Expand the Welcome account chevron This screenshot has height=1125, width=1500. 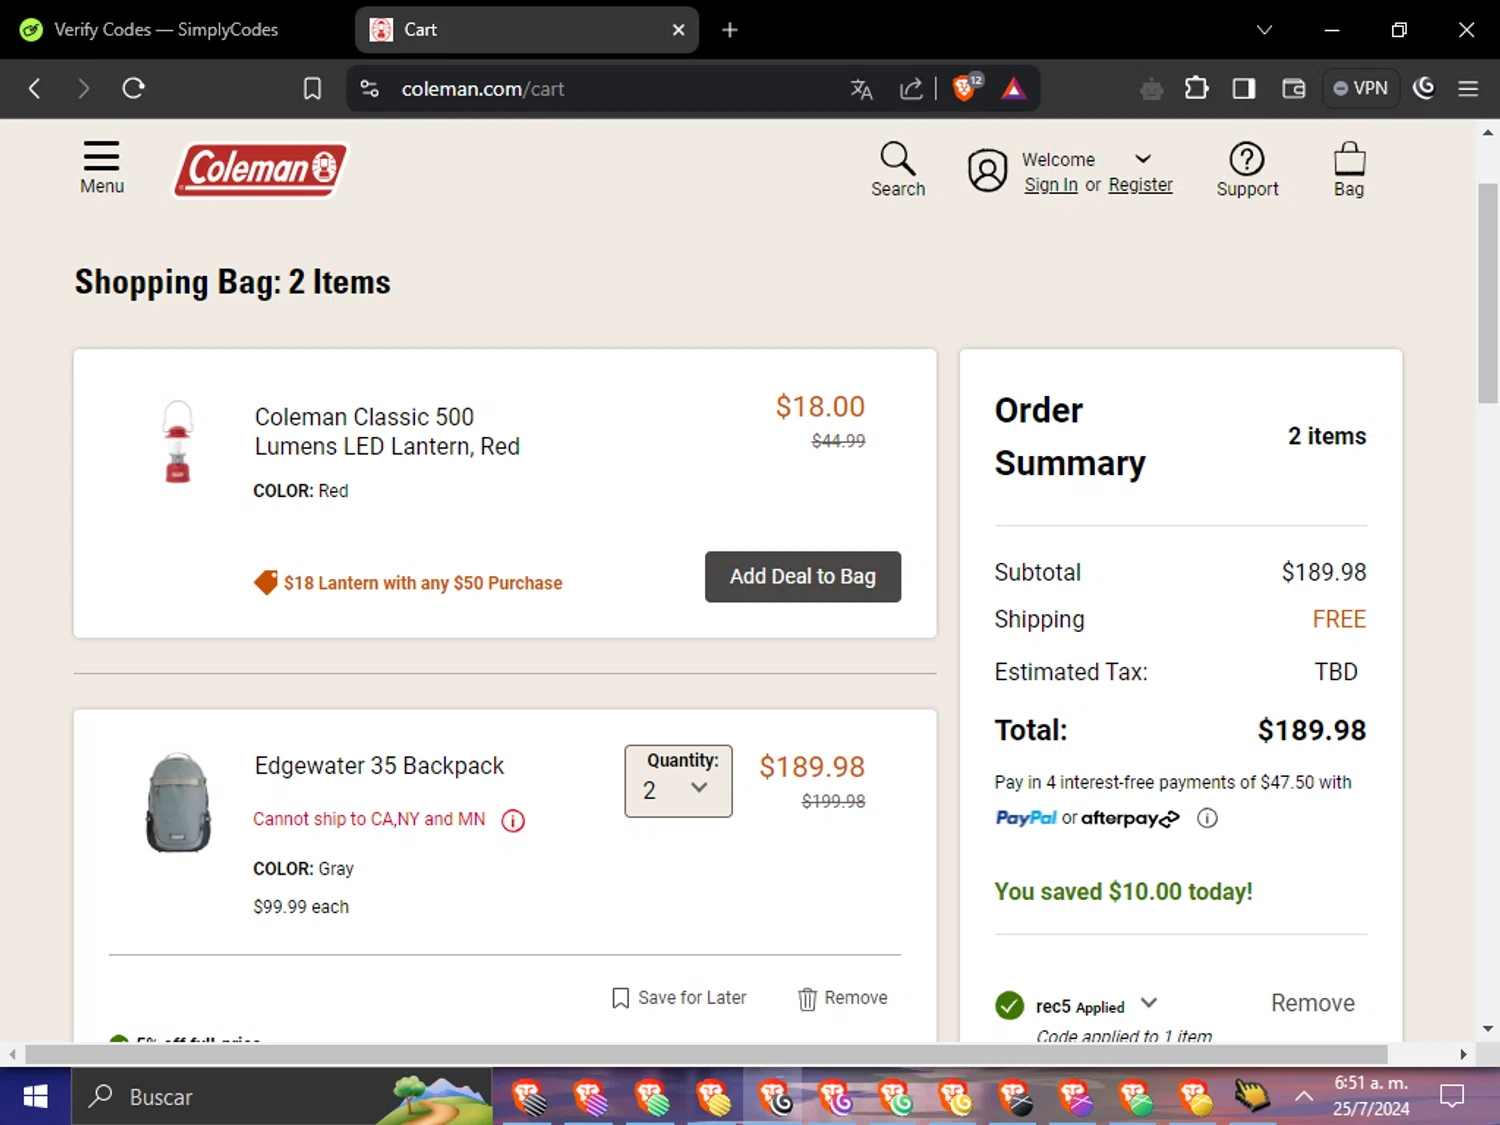(1143, 159)
